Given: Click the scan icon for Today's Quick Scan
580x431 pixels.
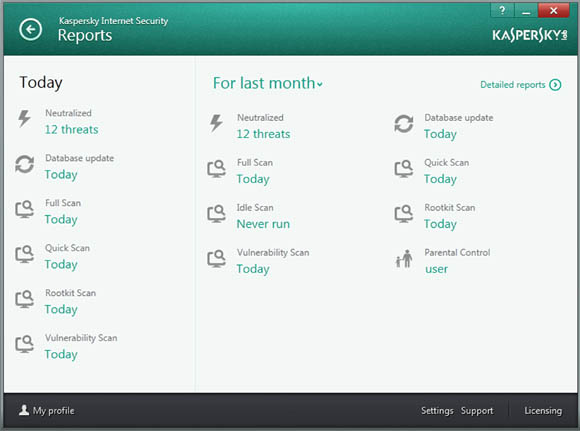Looking at the screenshot, I should click(x=24, y=254).
